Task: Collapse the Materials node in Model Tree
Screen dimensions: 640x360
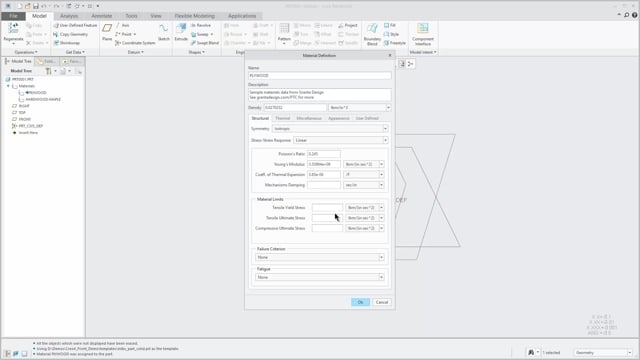Action: (x=8, y=86)
